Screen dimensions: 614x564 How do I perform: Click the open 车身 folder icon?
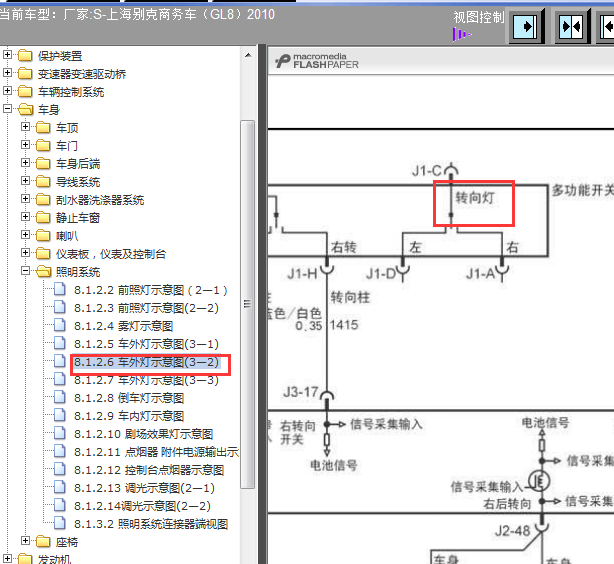(25, 110)
